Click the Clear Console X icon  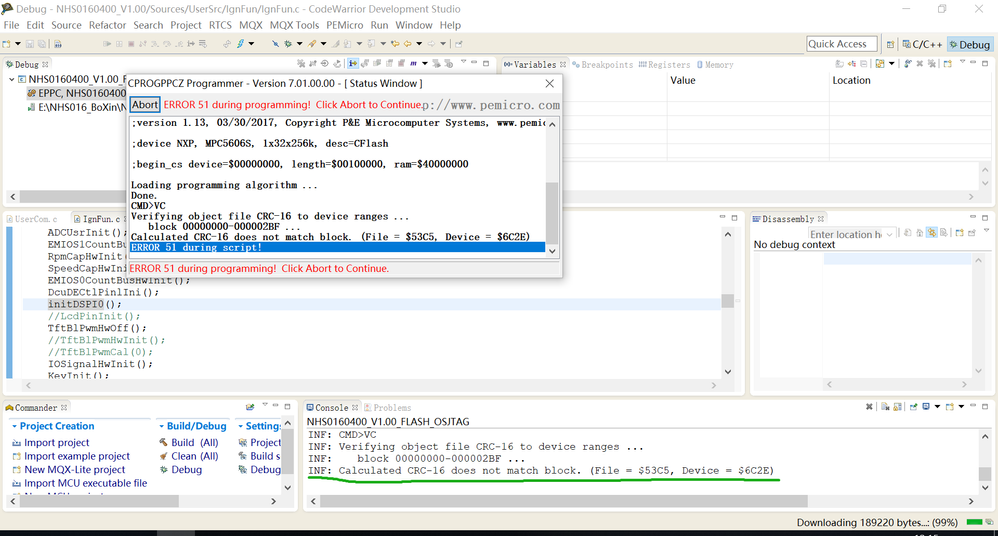point(885,407)
